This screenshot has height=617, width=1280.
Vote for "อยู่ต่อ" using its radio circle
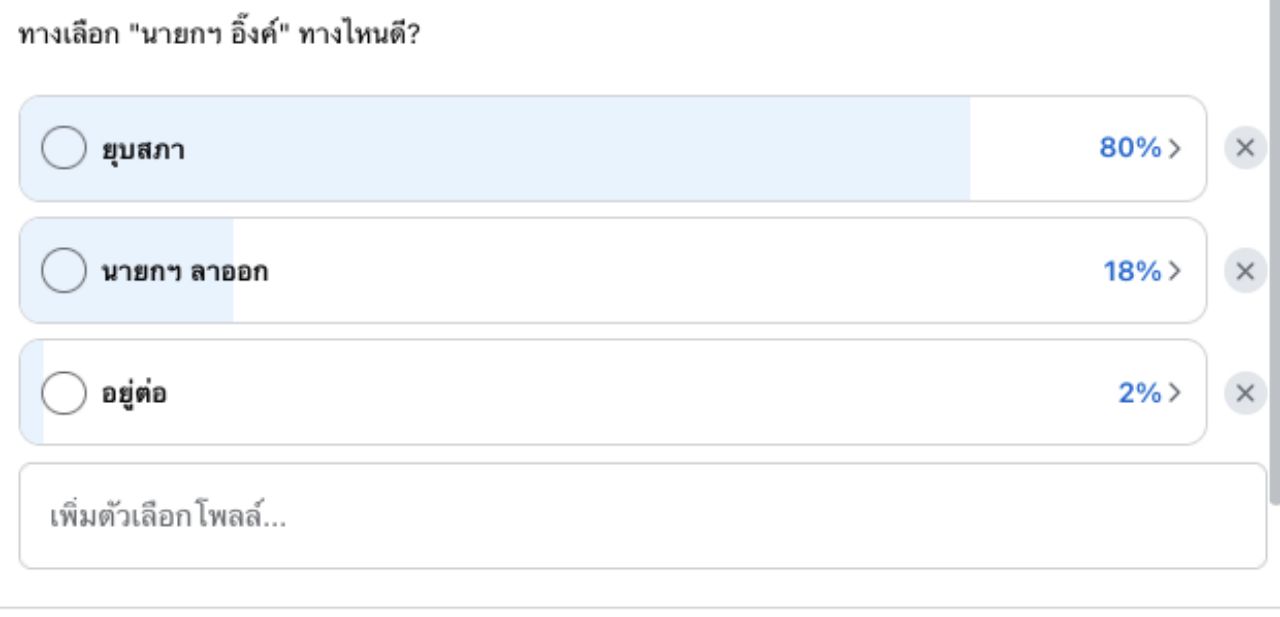(x=63, y=393)
